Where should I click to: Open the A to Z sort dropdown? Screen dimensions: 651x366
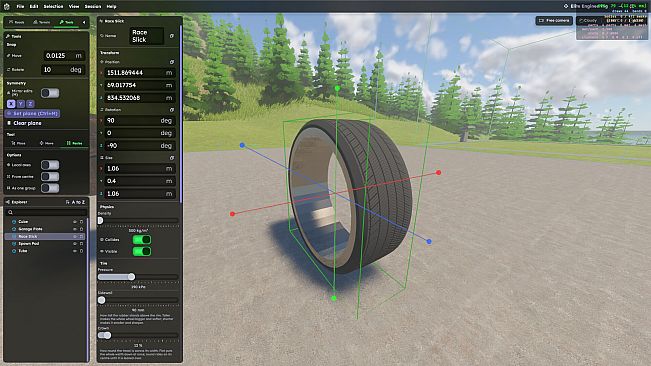75,202
